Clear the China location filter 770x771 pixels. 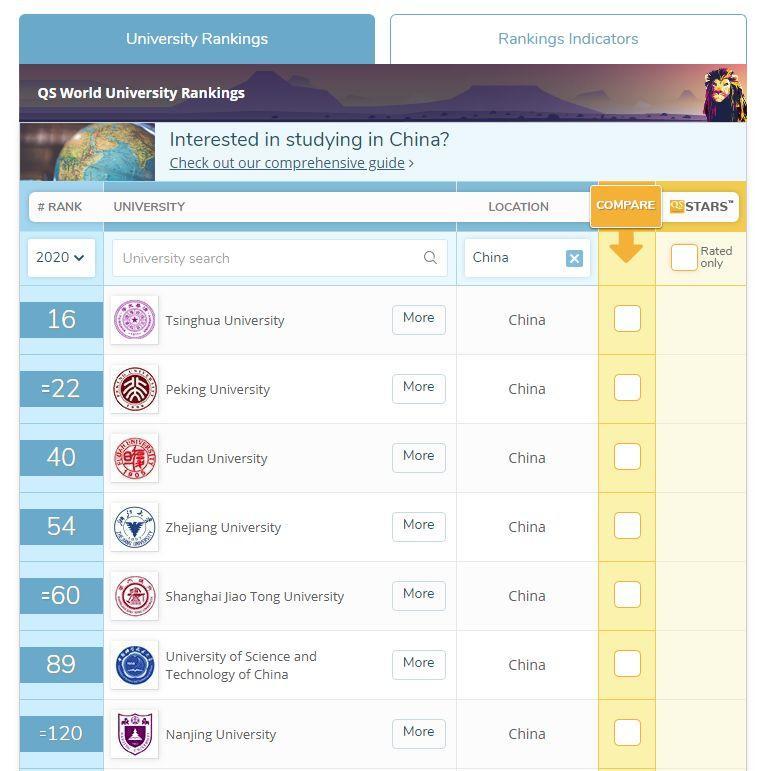(574, 258)
